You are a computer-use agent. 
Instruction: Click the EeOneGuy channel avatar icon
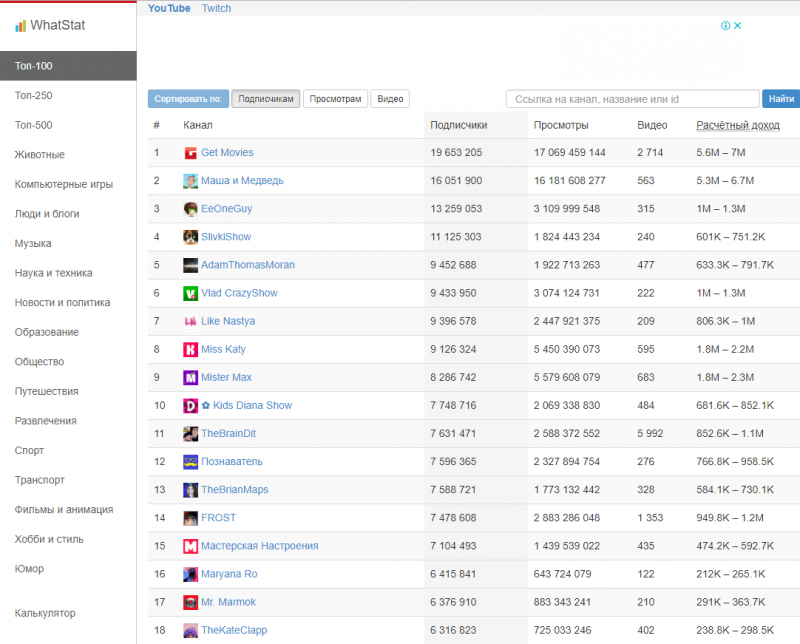pos(190,209)
